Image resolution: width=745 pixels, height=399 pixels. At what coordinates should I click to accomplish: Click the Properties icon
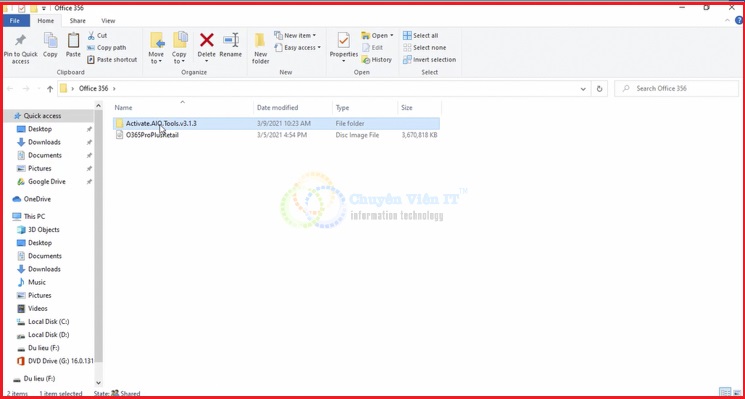tap(344, 41)
